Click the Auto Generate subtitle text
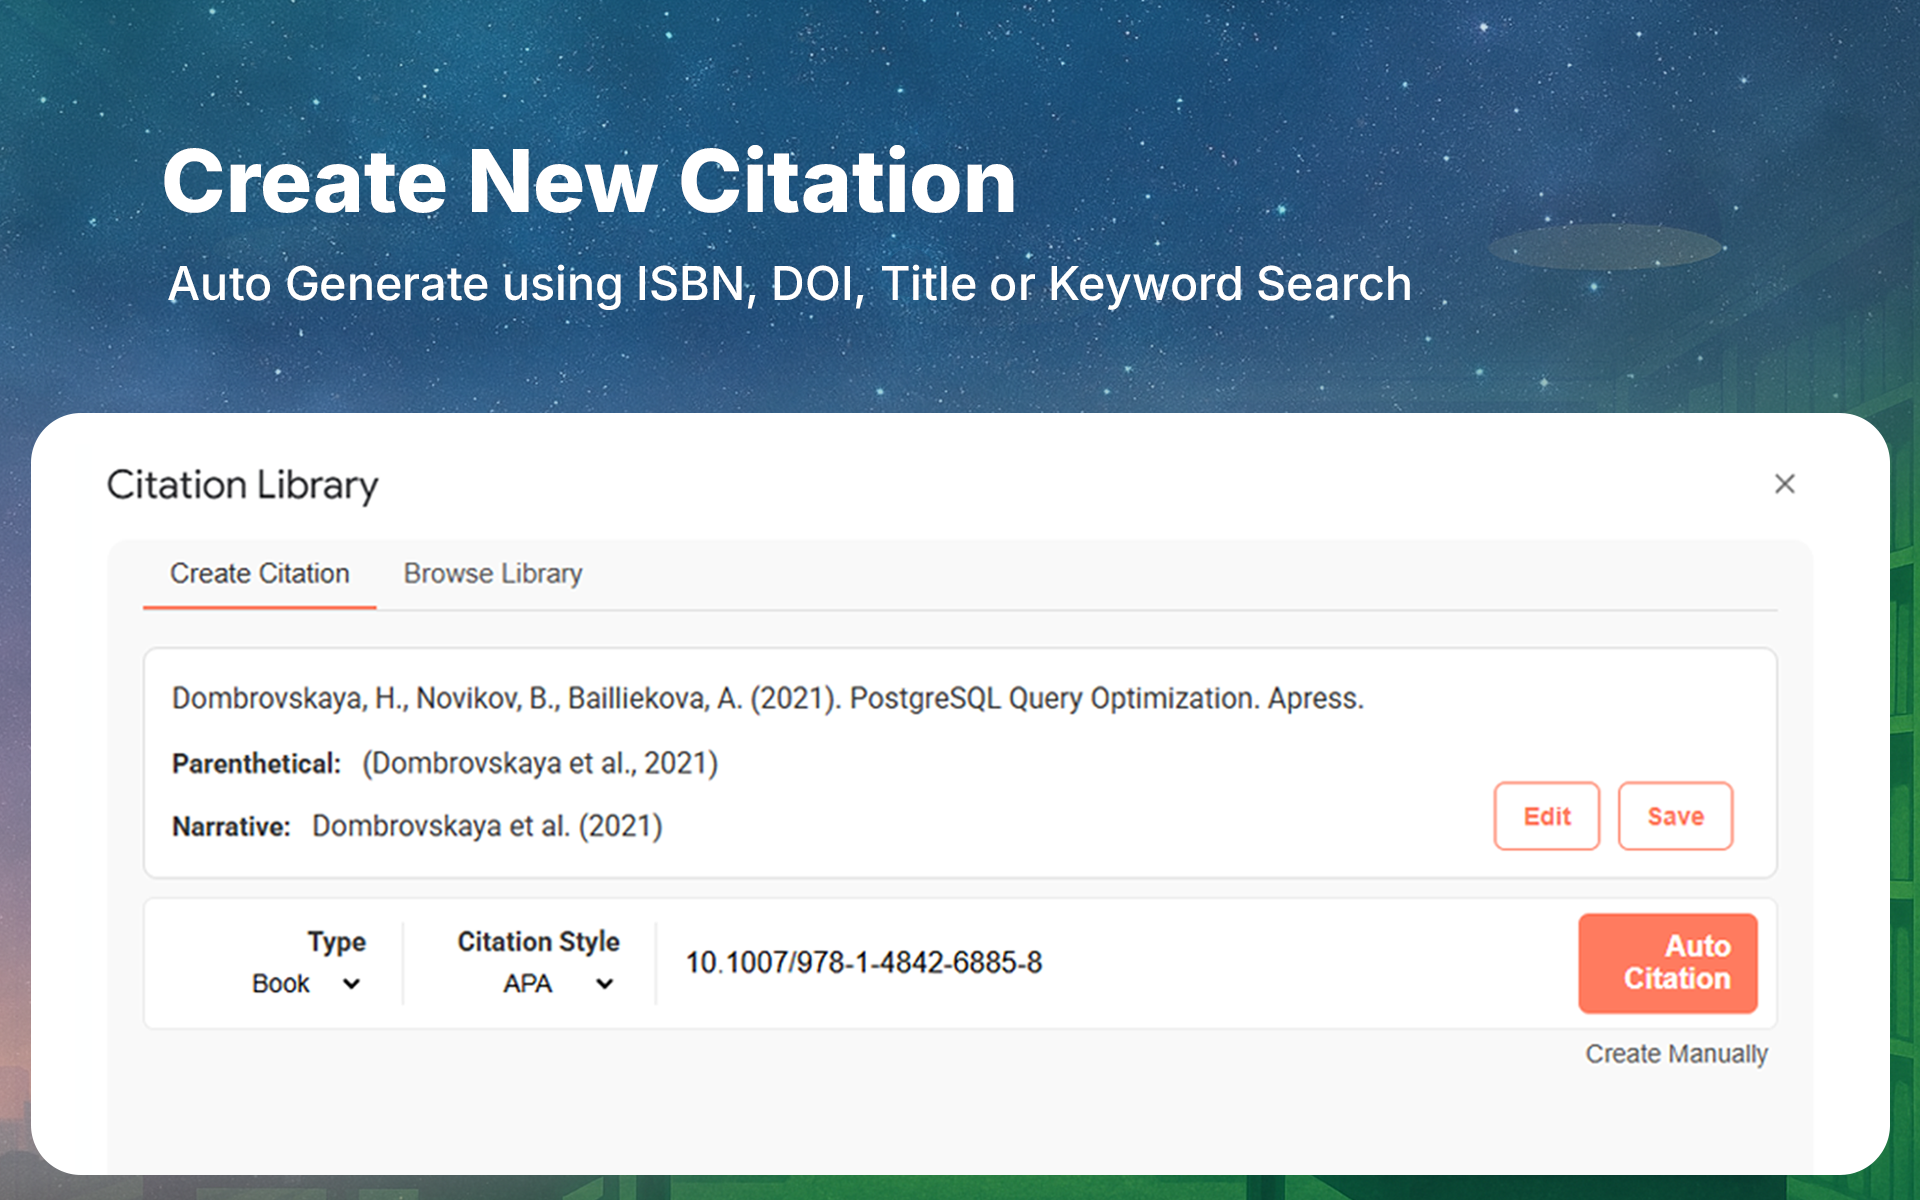 click(789, 284)
